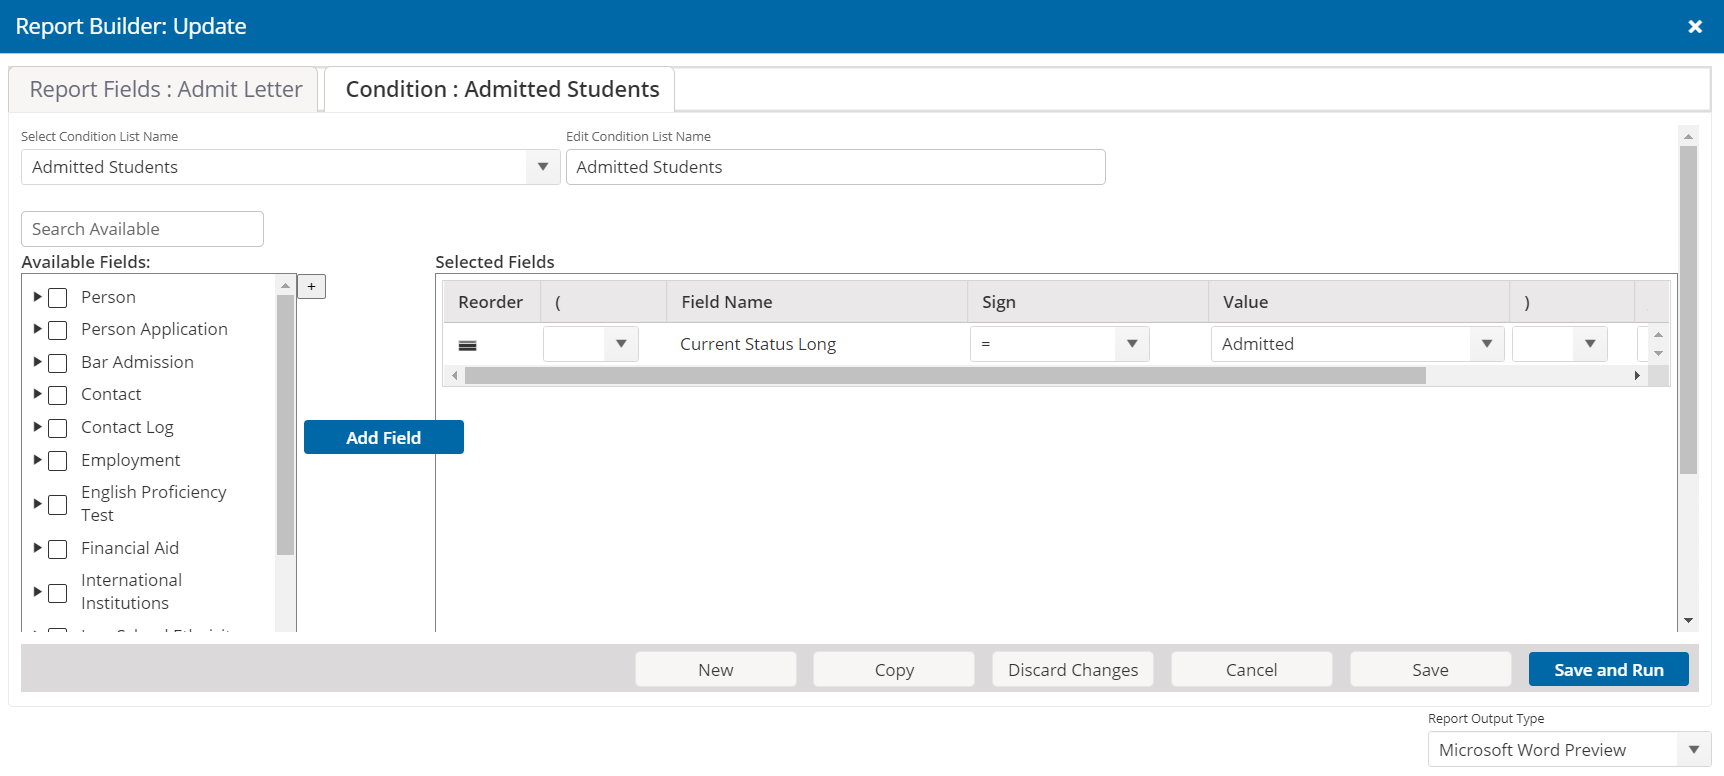Select Condition : Admitted Students tab
The width and height of the screenshot is (1724, 776).
coord(501,90)
